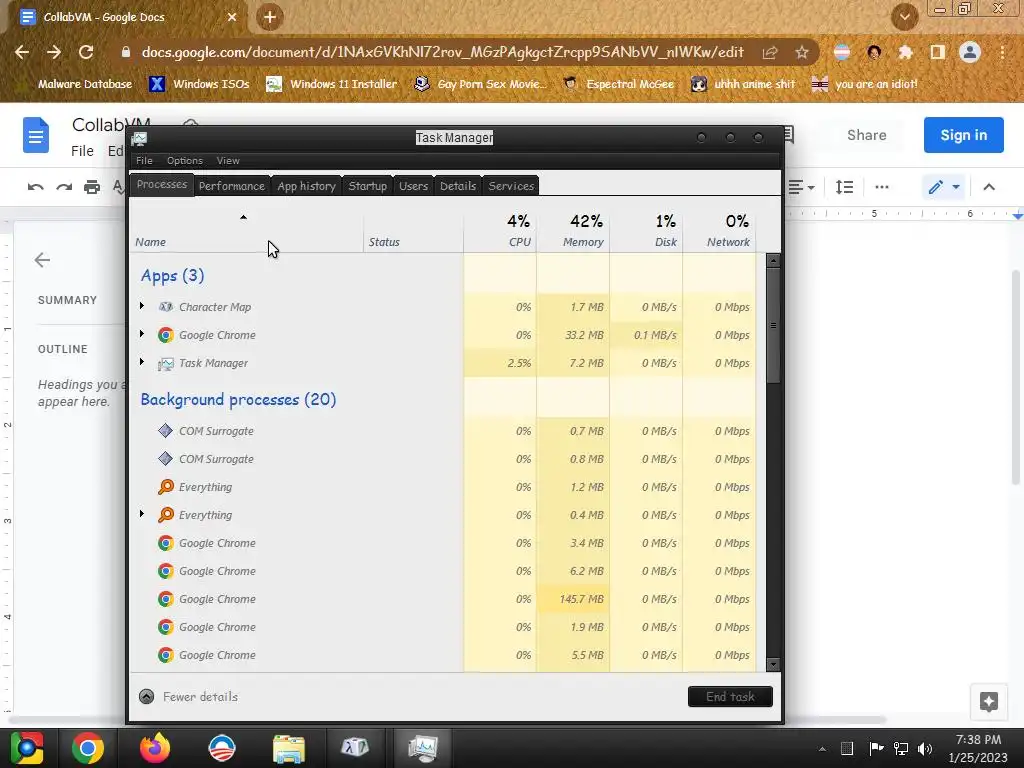Open editing mode pencil dropdown
The image size is (1024, 768).
pyautogui.click(x=944, y=187)
